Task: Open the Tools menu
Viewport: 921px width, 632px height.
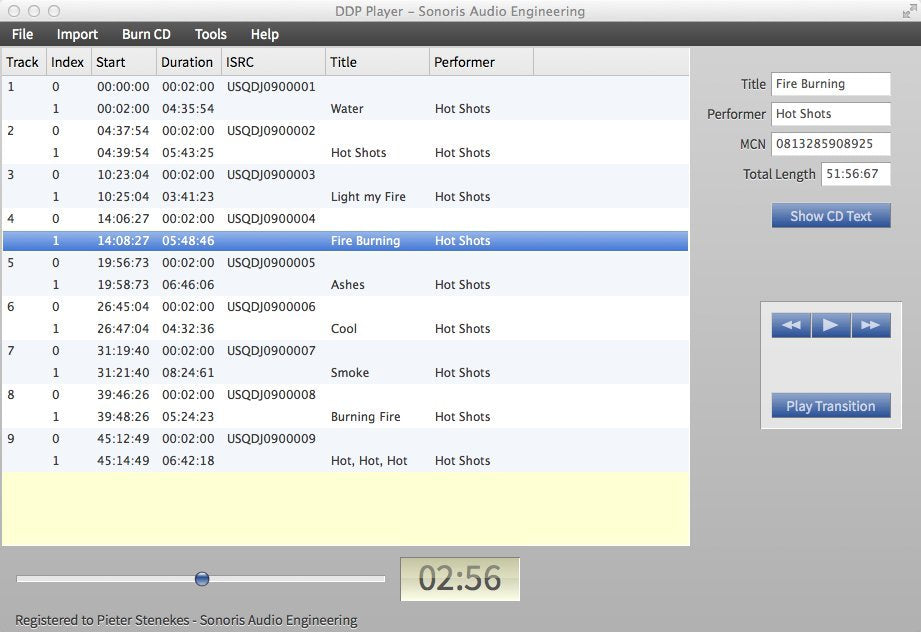Action: (210, 34)
